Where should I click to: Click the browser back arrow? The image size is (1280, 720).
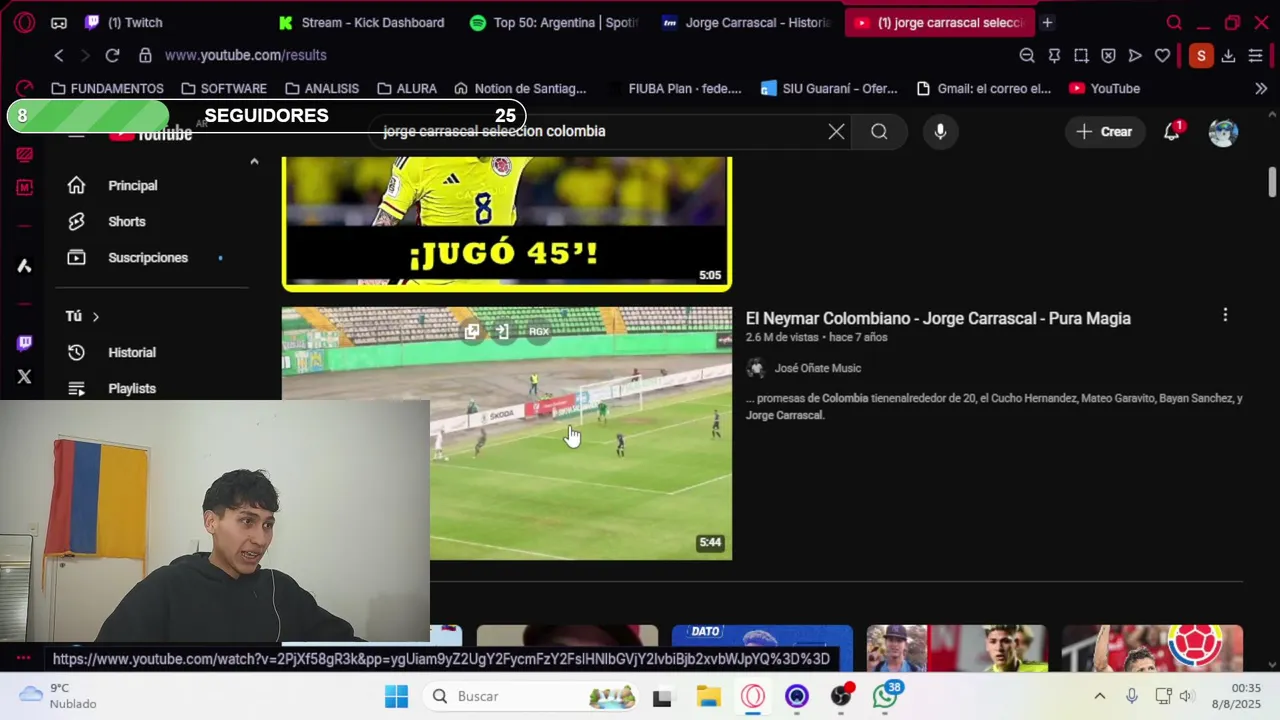(x=59, y=55)
